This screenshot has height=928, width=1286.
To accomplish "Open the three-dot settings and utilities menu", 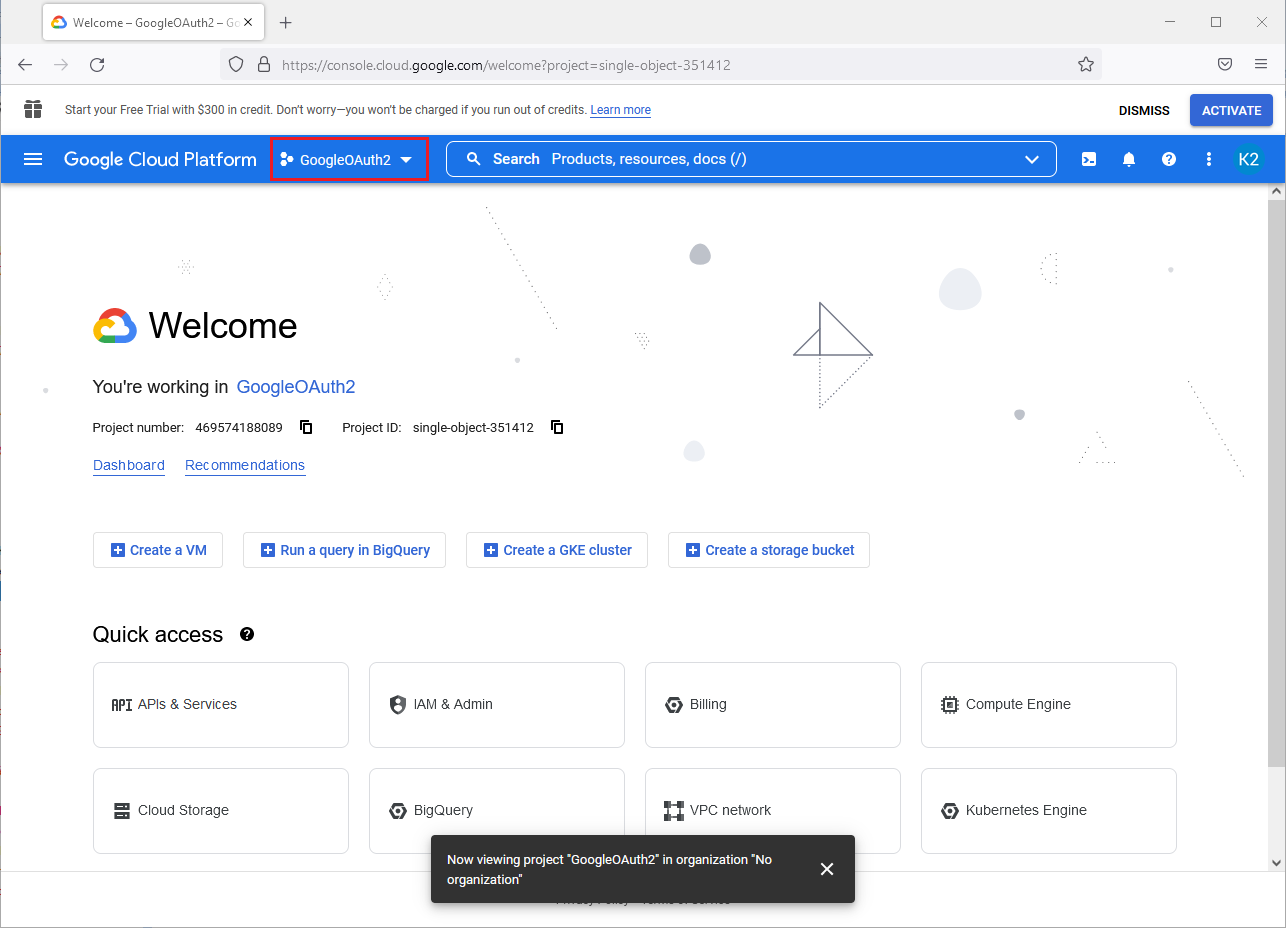I will point(1209,159).
